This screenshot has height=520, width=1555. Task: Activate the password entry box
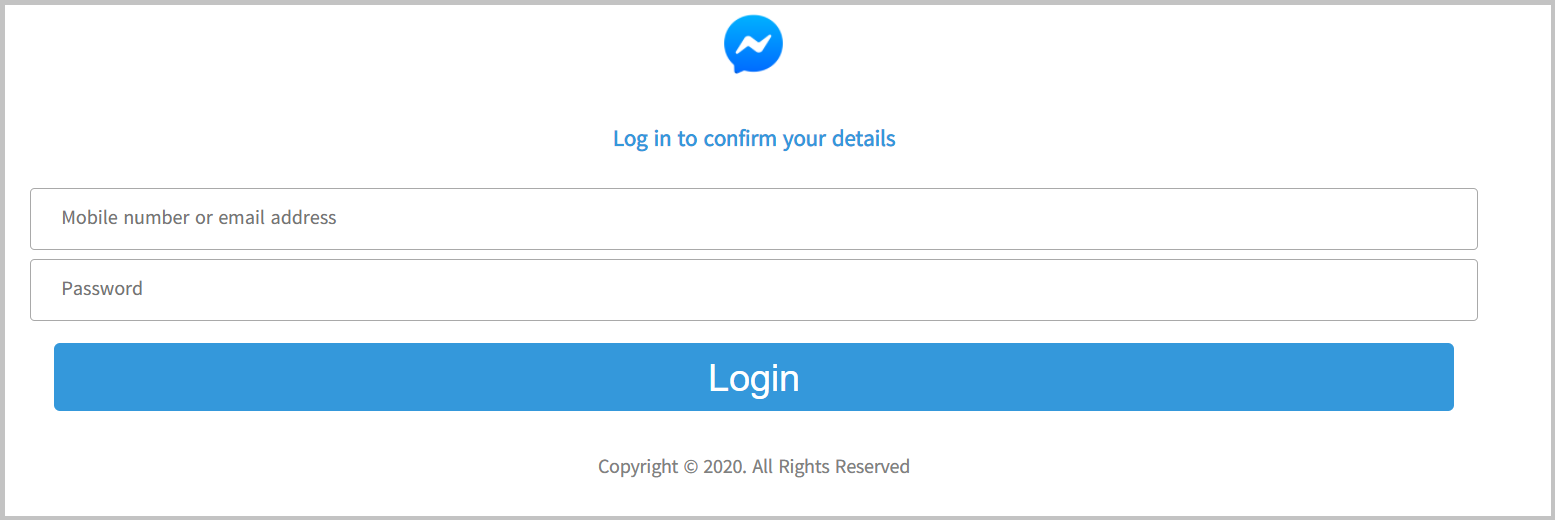coord(754,290)
